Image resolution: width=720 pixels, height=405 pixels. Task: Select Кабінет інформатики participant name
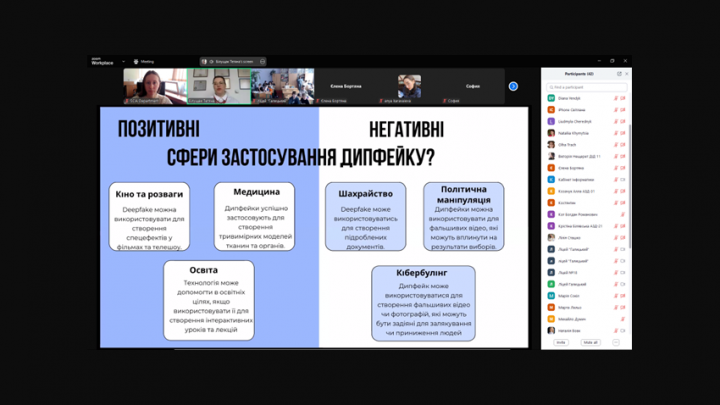[576, 180]
